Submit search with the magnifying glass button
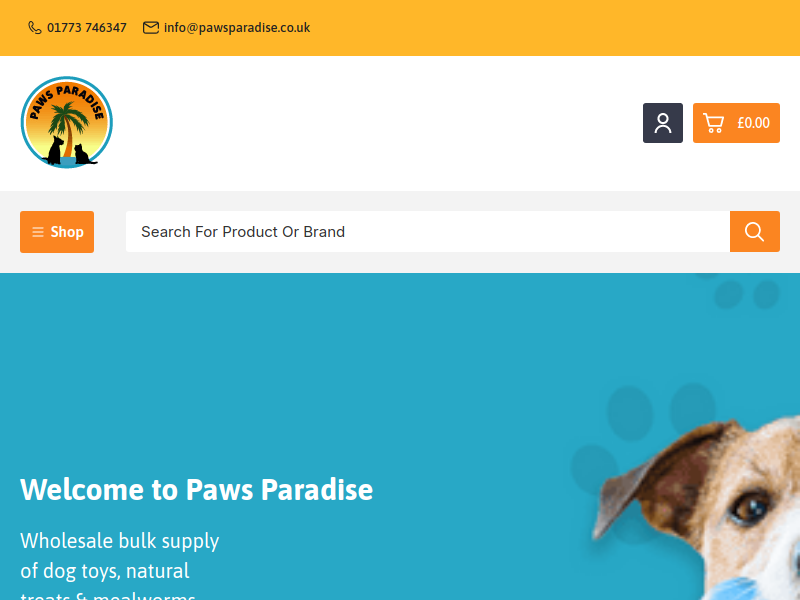Image resolution: width=800 pixels, height=600 pixels. tap(755, 232)
